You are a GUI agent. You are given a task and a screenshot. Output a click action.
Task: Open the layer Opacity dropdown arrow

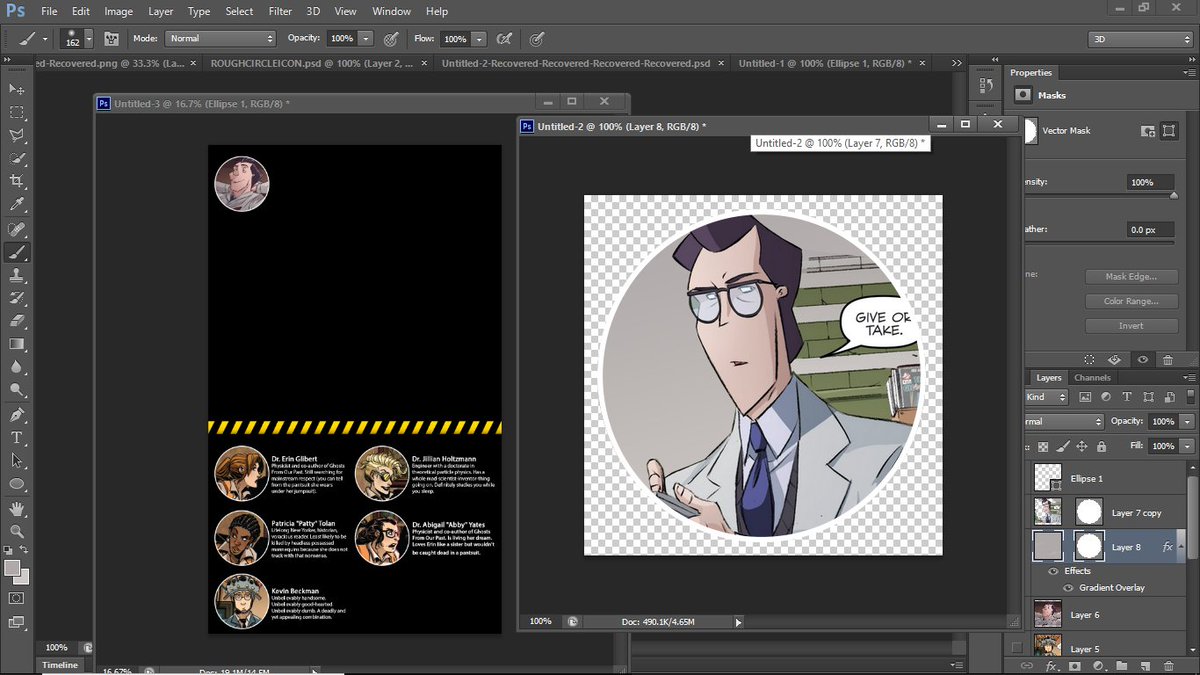(x=1186, y=422)
